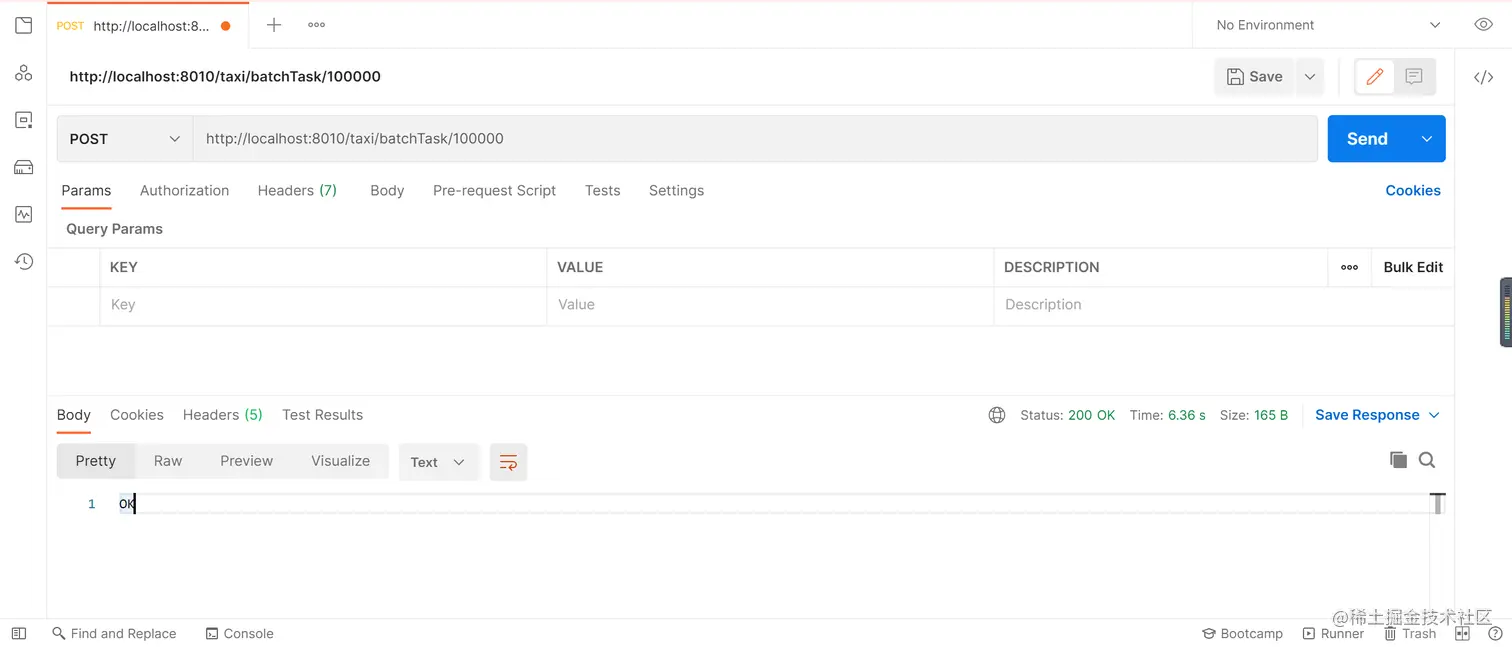Expand the Send button options arrow
The image size is (1512, 647).
(1427, 139)
